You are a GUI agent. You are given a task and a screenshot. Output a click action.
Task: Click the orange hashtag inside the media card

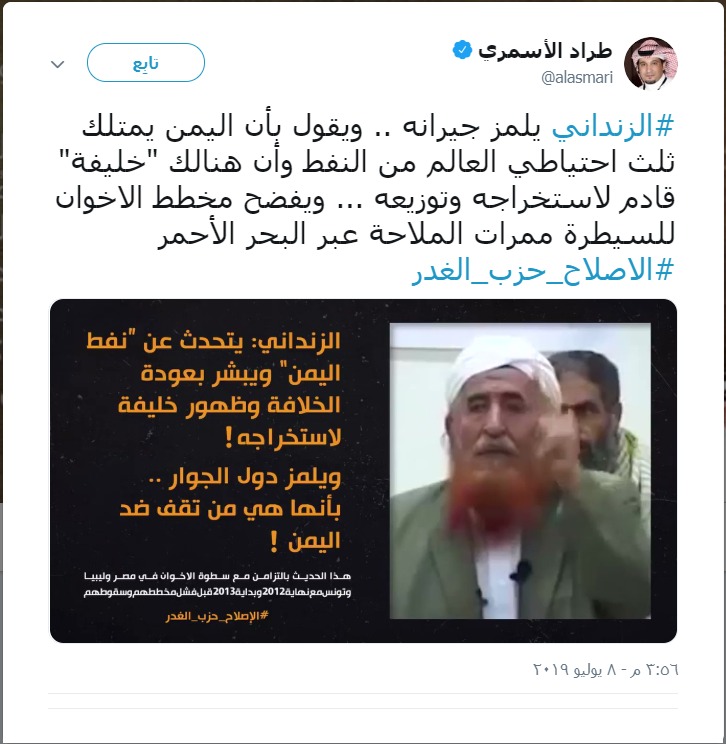pos(217,616)
